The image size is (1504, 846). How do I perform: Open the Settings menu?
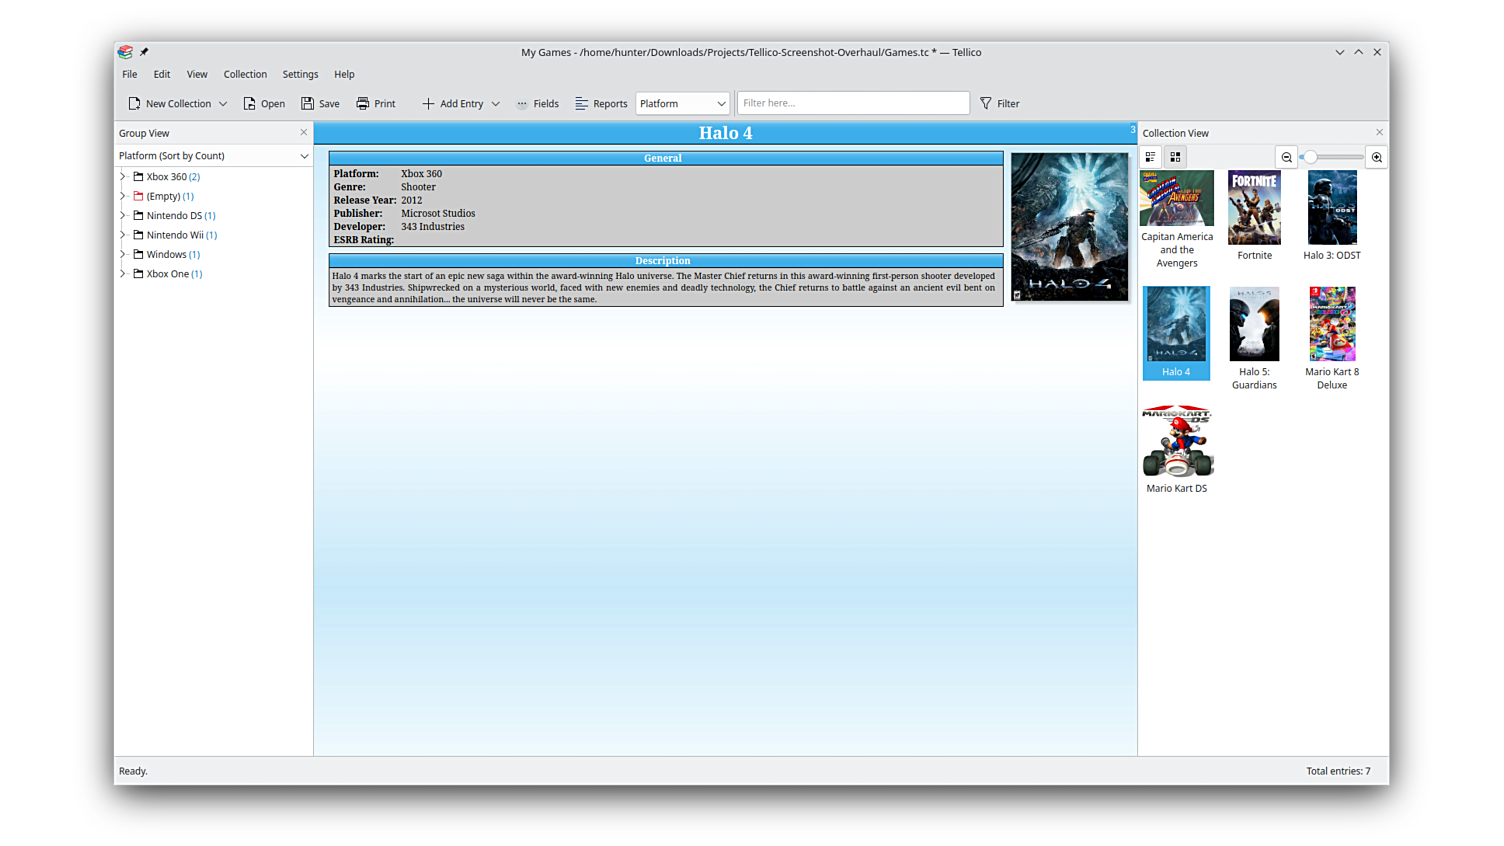(x=300, y=74)
